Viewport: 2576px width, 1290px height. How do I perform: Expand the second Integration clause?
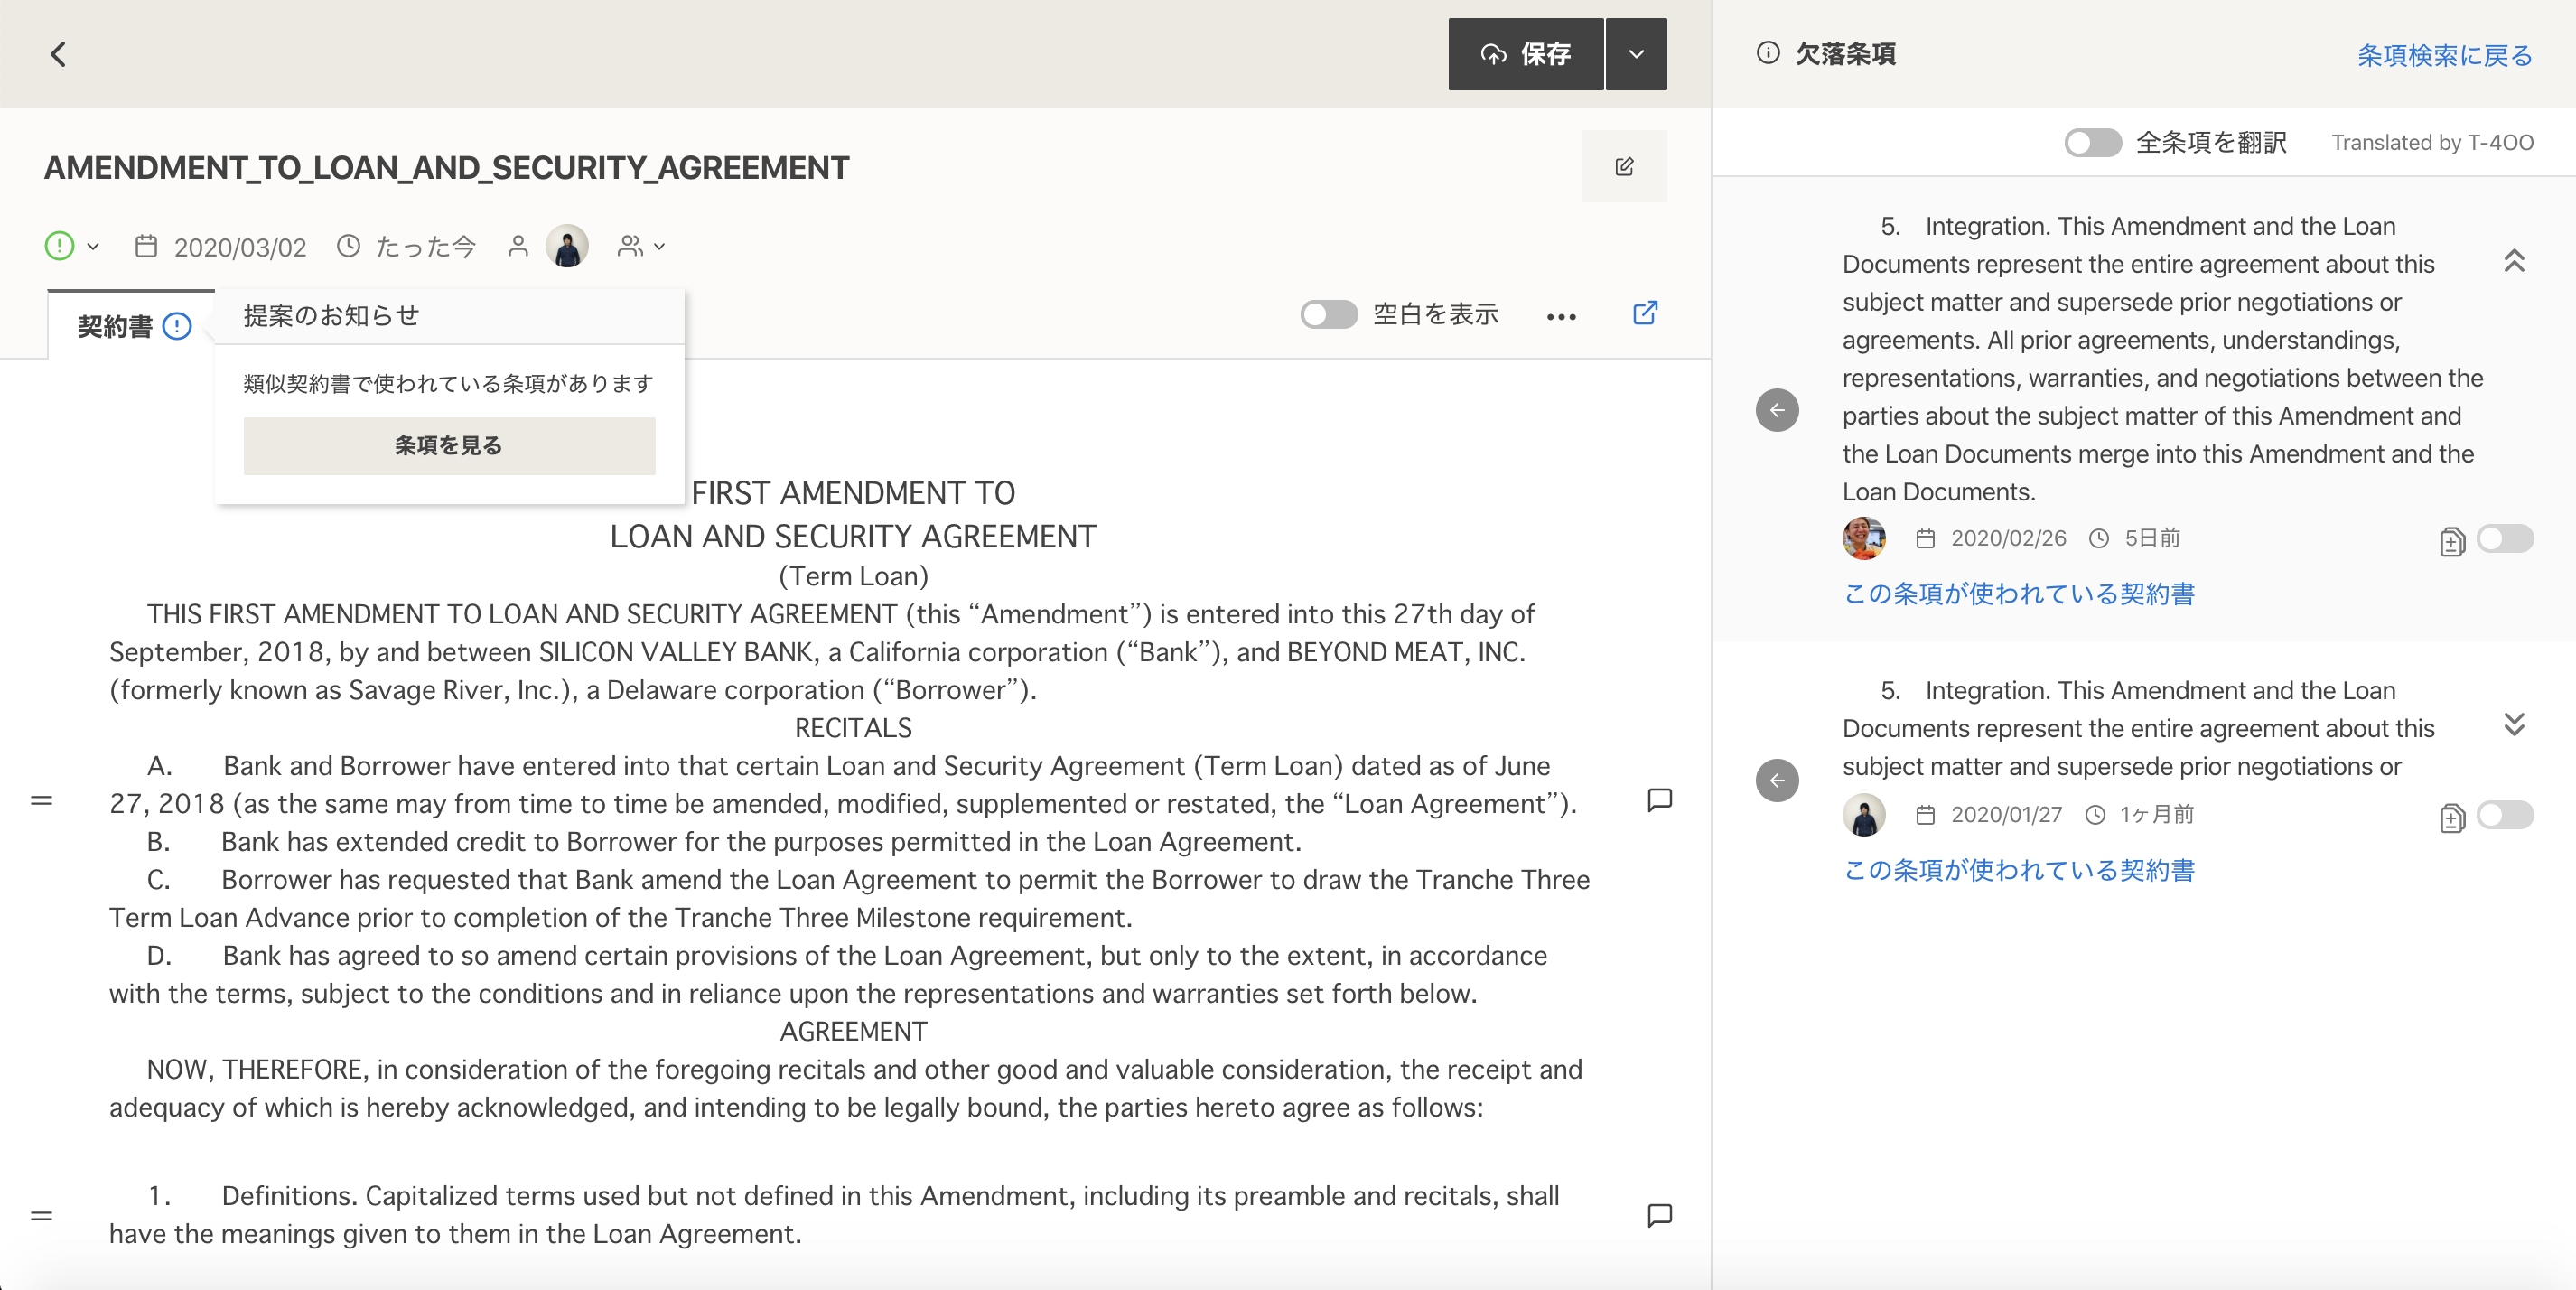pos(2514,725)
